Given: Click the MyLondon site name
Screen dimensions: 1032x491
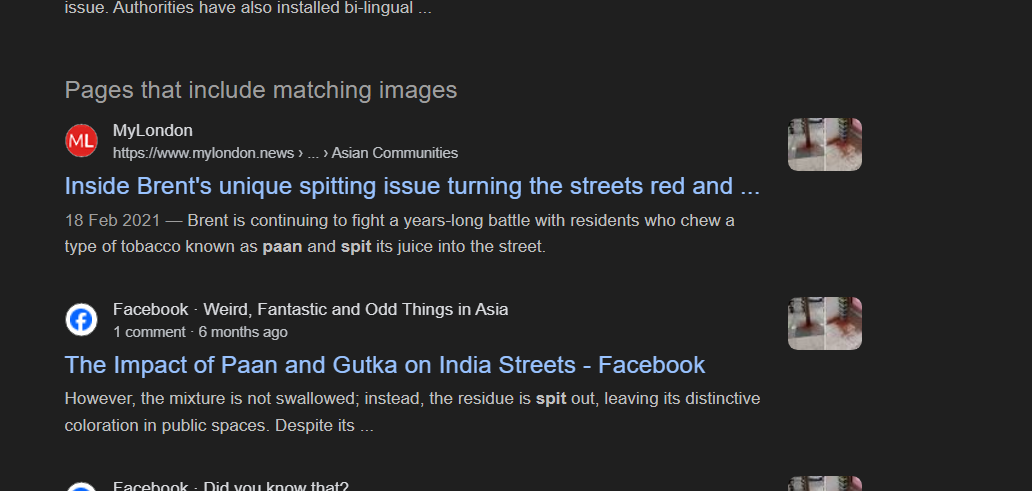Looking at the screenshot, I should (x=153, y=130).
